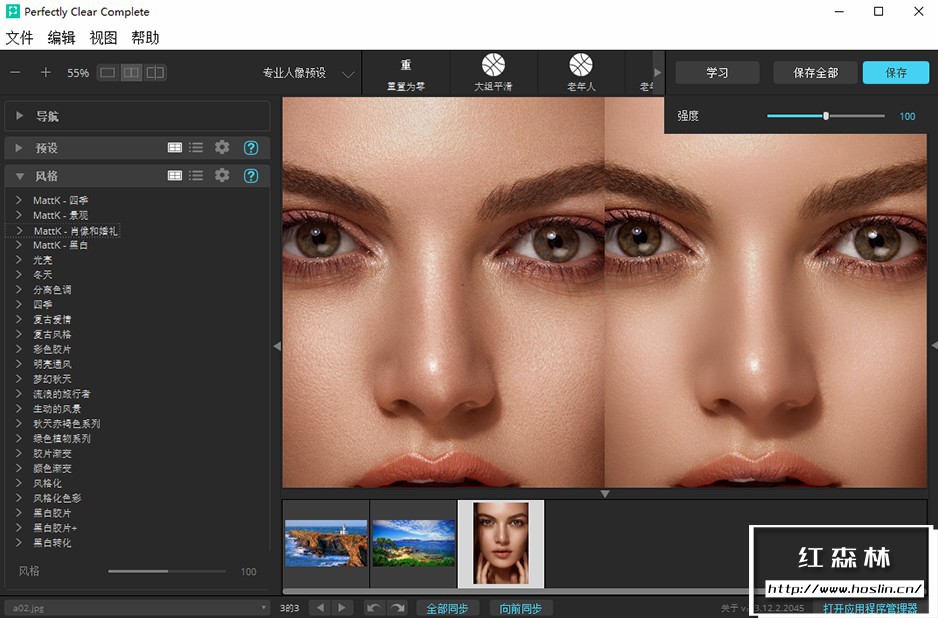Click the rotate left undo arrow icon
Image resolution: width=938 pixels, height=618 pixels.
(373, 608)
